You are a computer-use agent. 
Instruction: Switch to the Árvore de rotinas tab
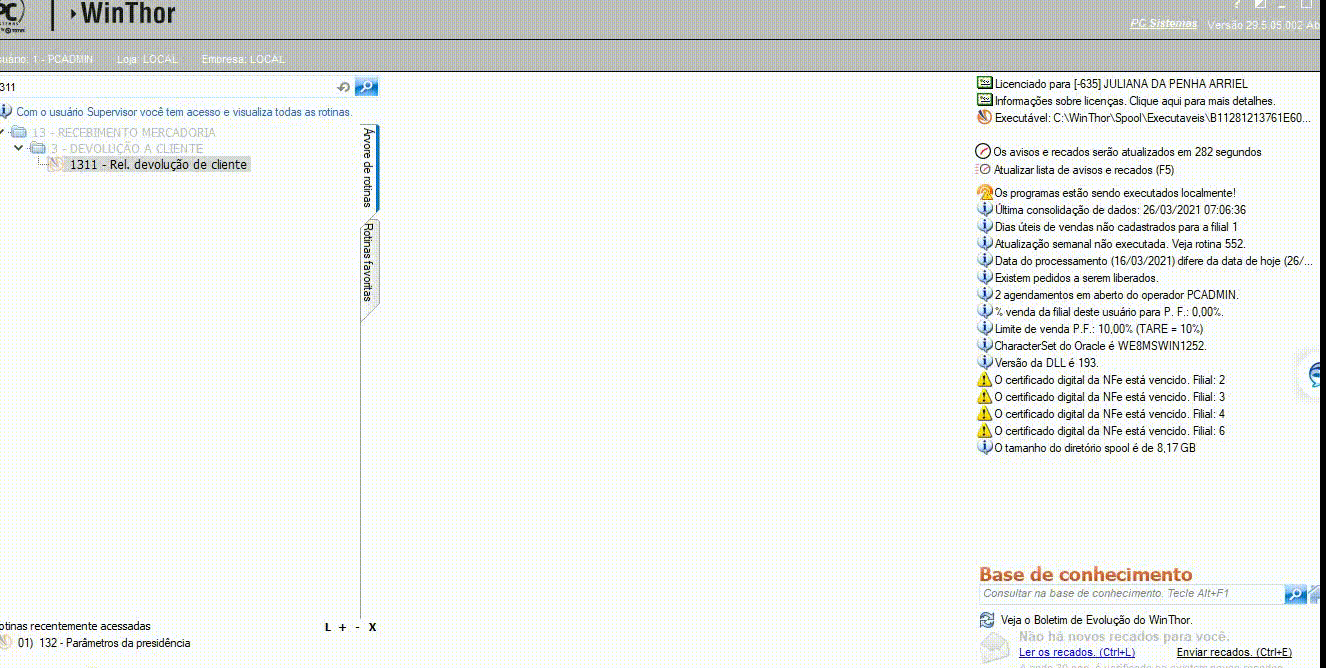[368, 167]
